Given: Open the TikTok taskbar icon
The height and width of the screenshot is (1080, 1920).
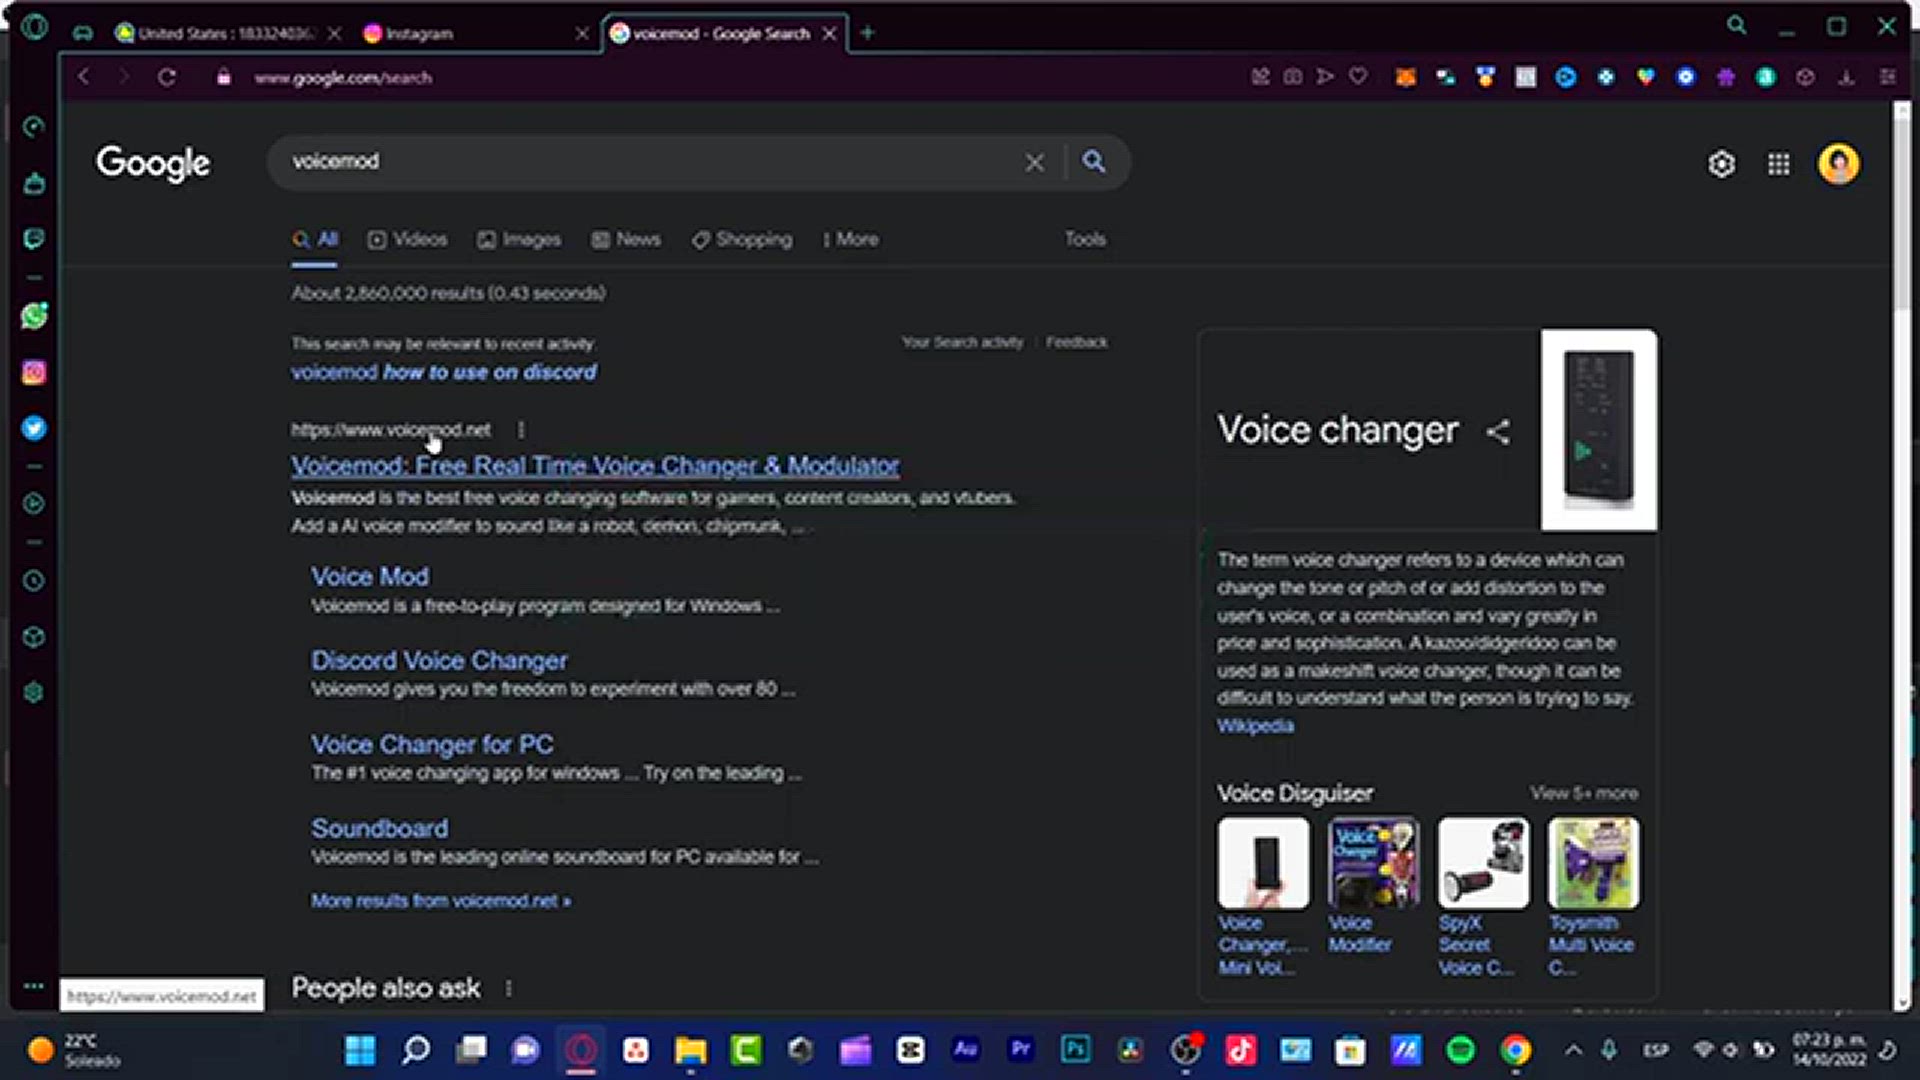Looking at the screenshot, I should 1241,1050.
